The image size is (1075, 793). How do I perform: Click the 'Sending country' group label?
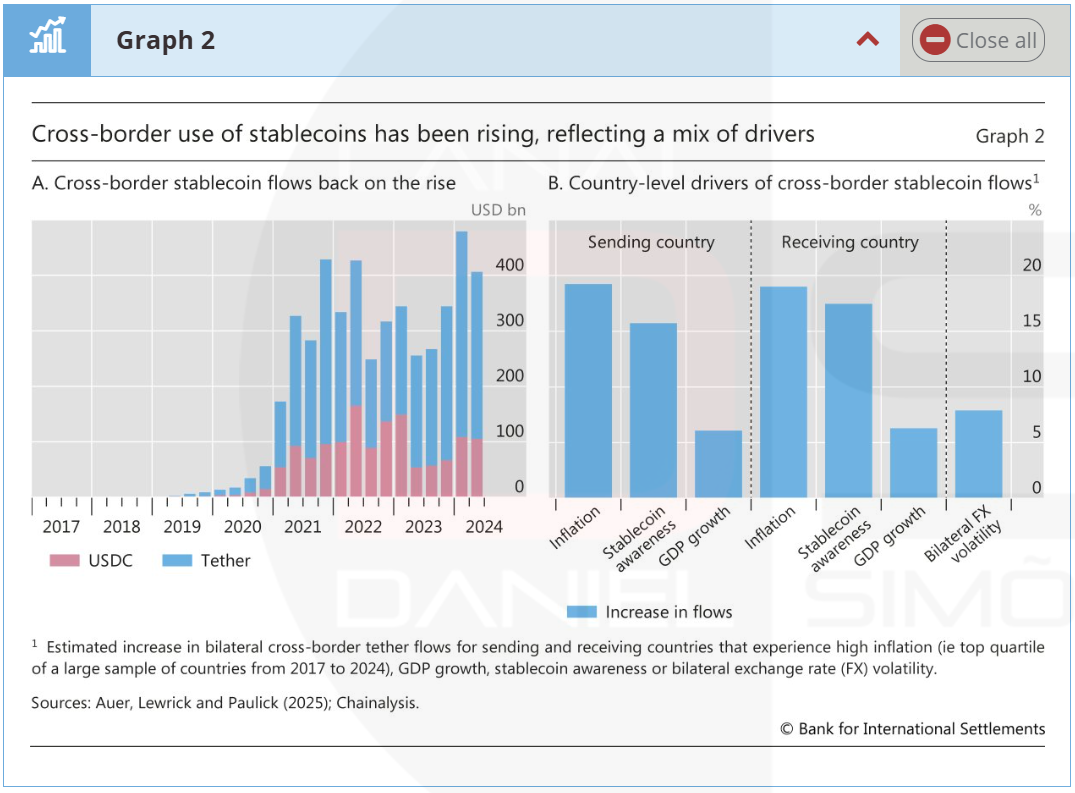(x=651, y=242)
